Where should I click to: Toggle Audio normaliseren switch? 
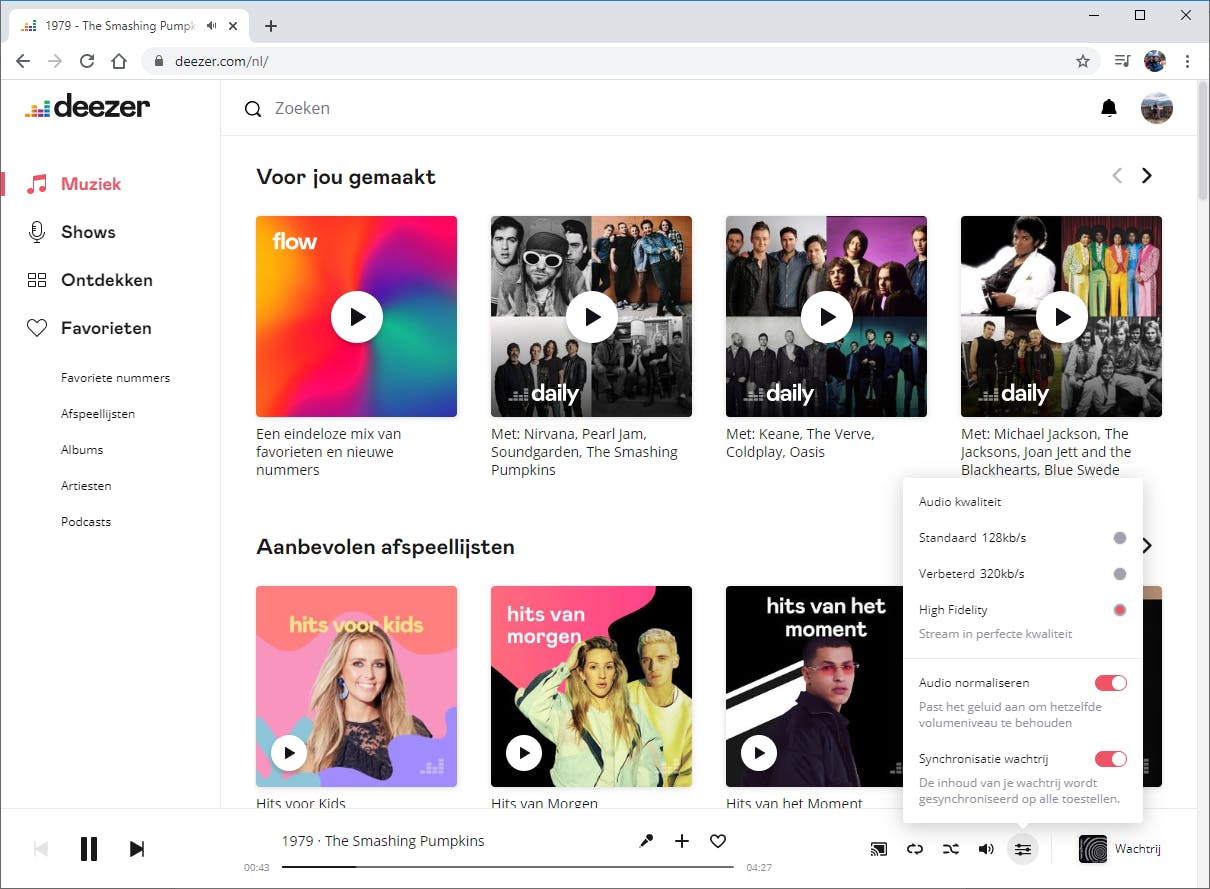[x=1111, y=683]
